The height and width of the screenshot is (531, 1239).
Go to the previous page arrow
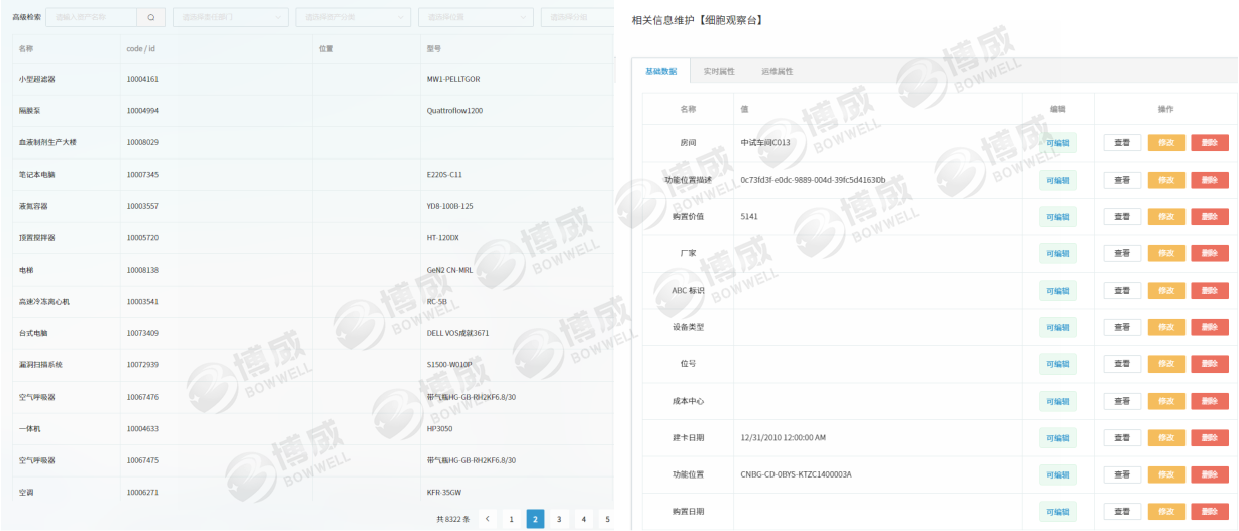click(487, 519)
